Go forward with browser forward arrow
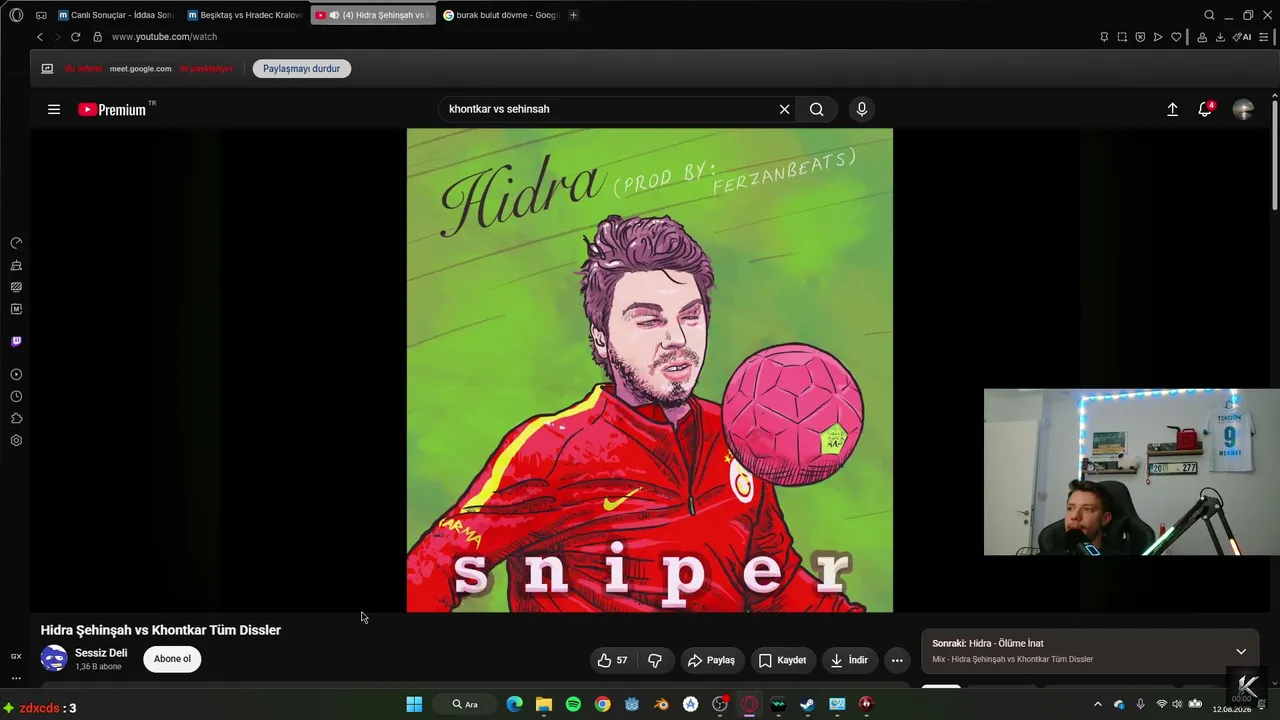The image size is (1280, 720). click(x=57, y=37)
